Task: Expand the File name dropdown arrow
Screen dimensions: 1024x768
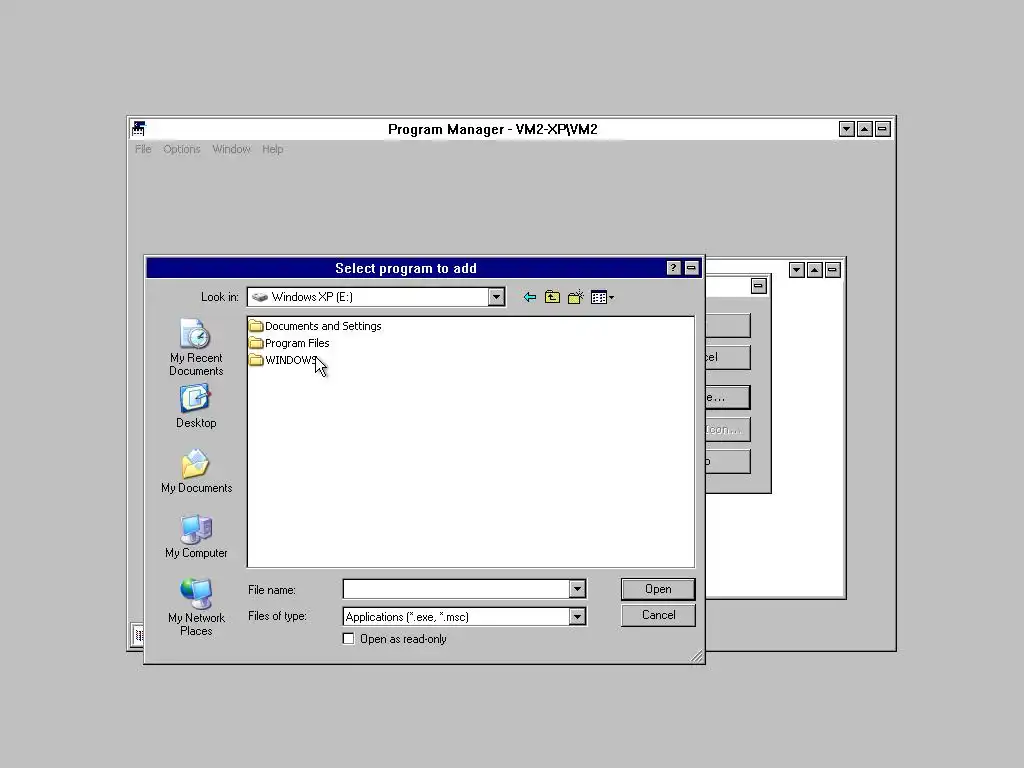Action: point(577,589)
